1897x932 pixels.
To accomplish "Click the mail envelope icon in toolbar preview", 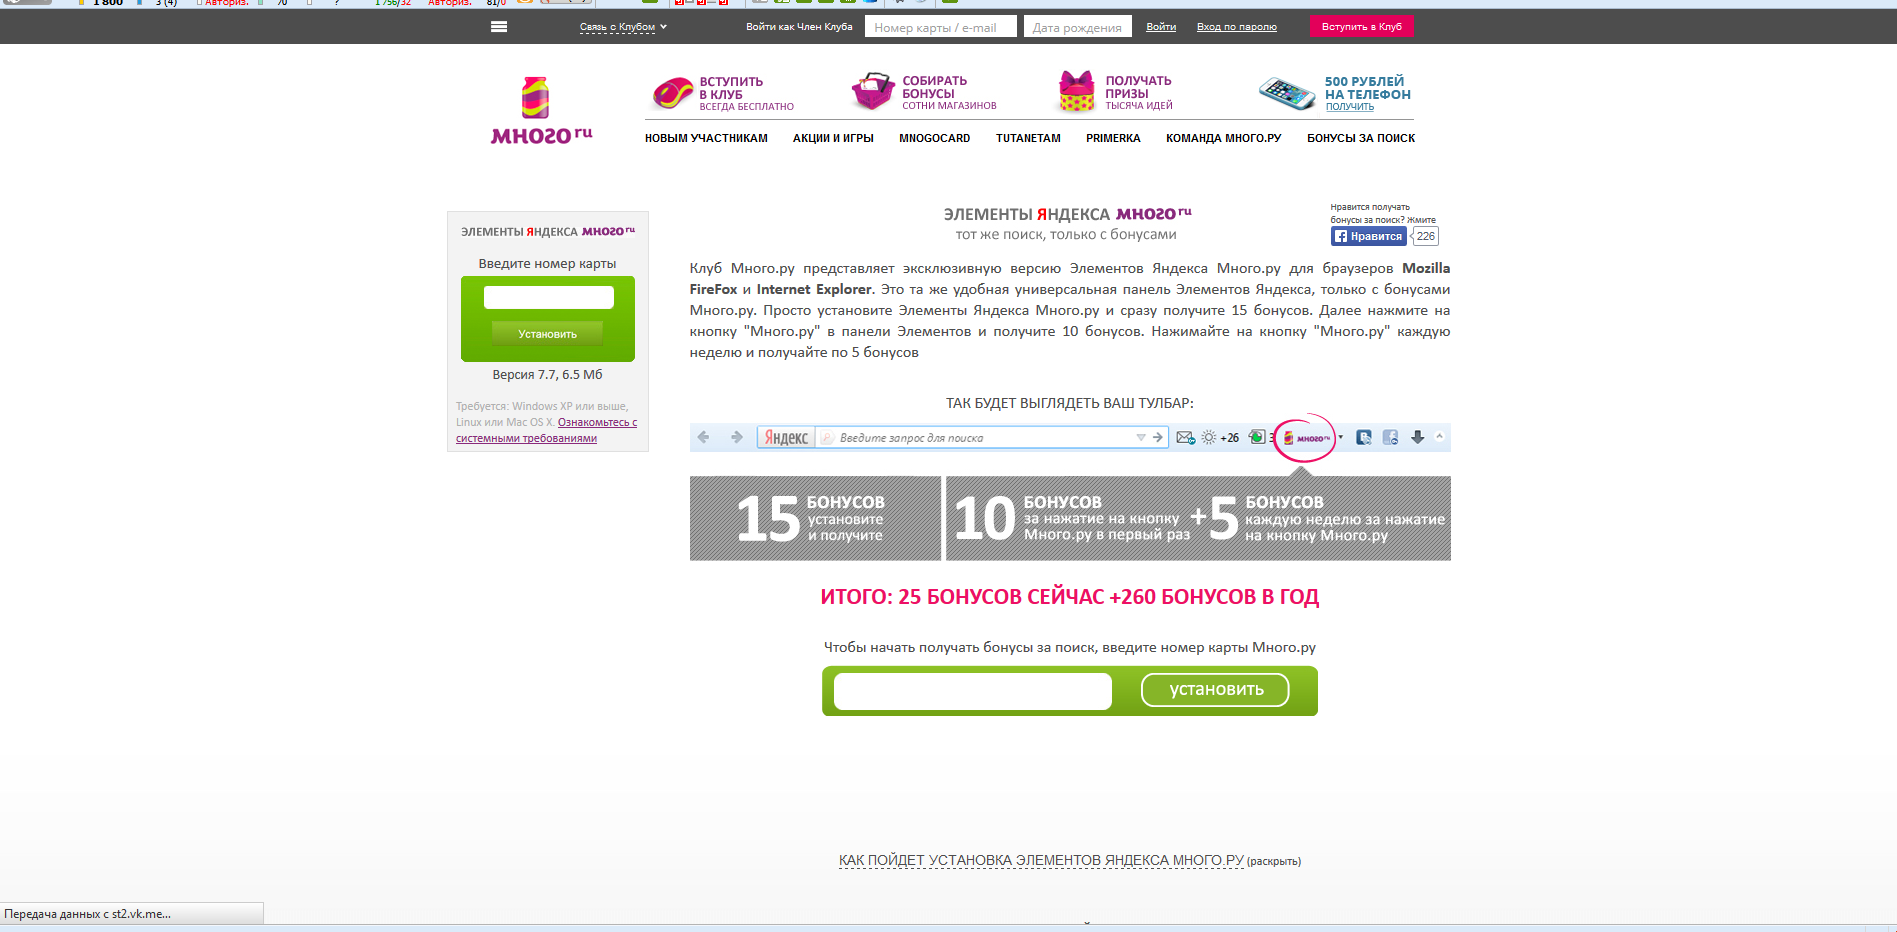I will pos(1185,438).
